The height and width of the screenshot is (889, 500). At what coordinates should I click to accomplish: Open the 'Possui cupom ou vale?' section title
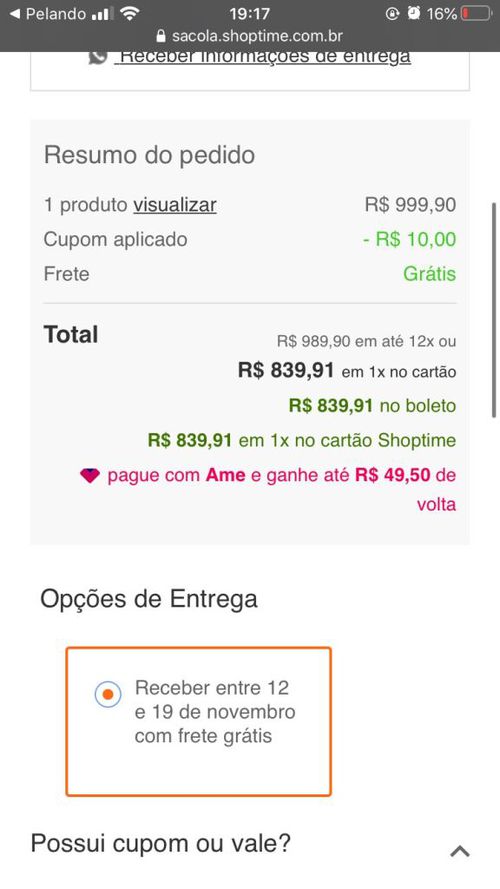point(160,843)
